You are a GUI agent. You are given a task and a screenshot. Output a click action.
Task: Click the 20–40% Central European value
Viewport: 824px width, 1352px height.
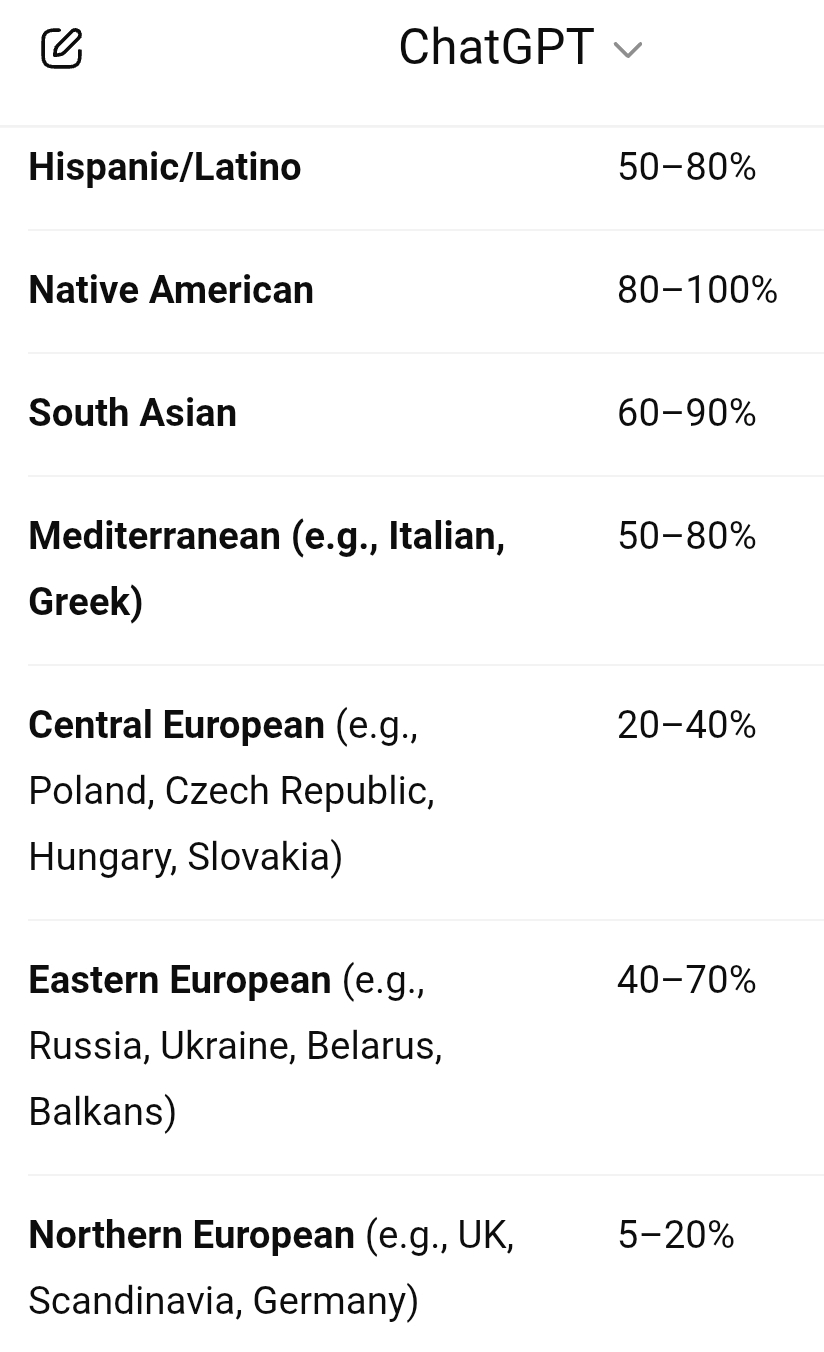(686, 725)
